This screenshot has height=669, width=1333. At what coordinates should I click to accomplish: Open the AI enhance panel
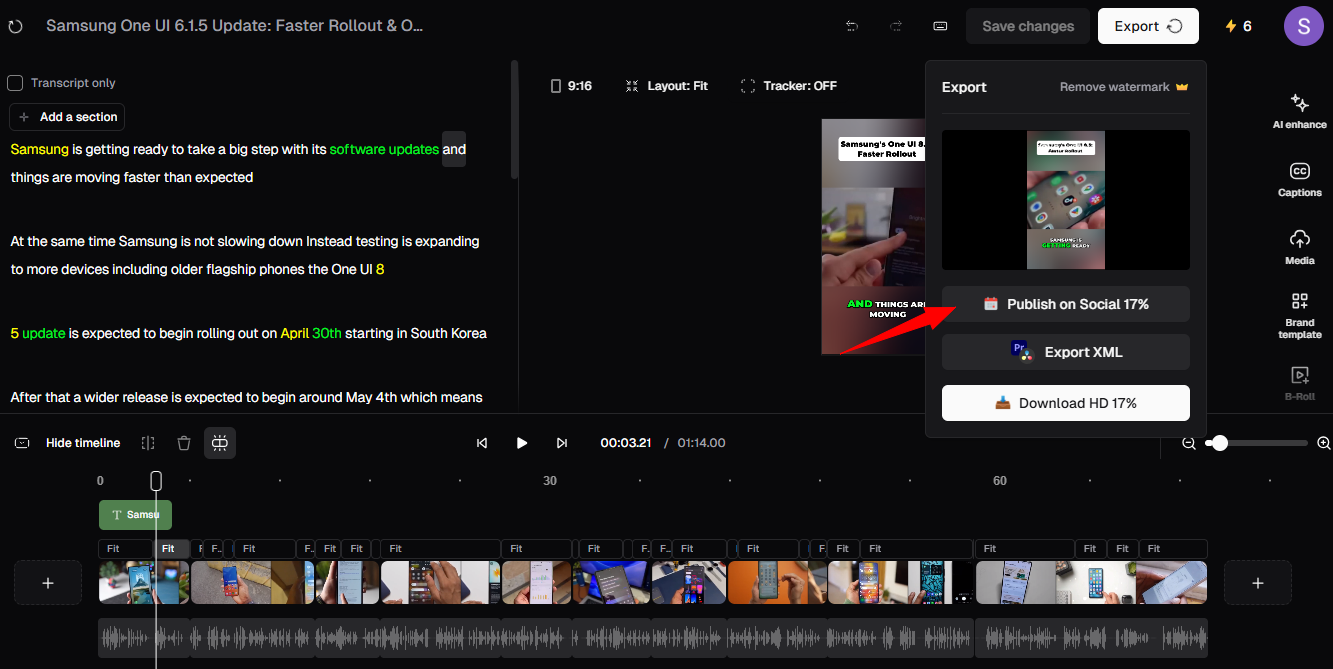point(1299,111)
